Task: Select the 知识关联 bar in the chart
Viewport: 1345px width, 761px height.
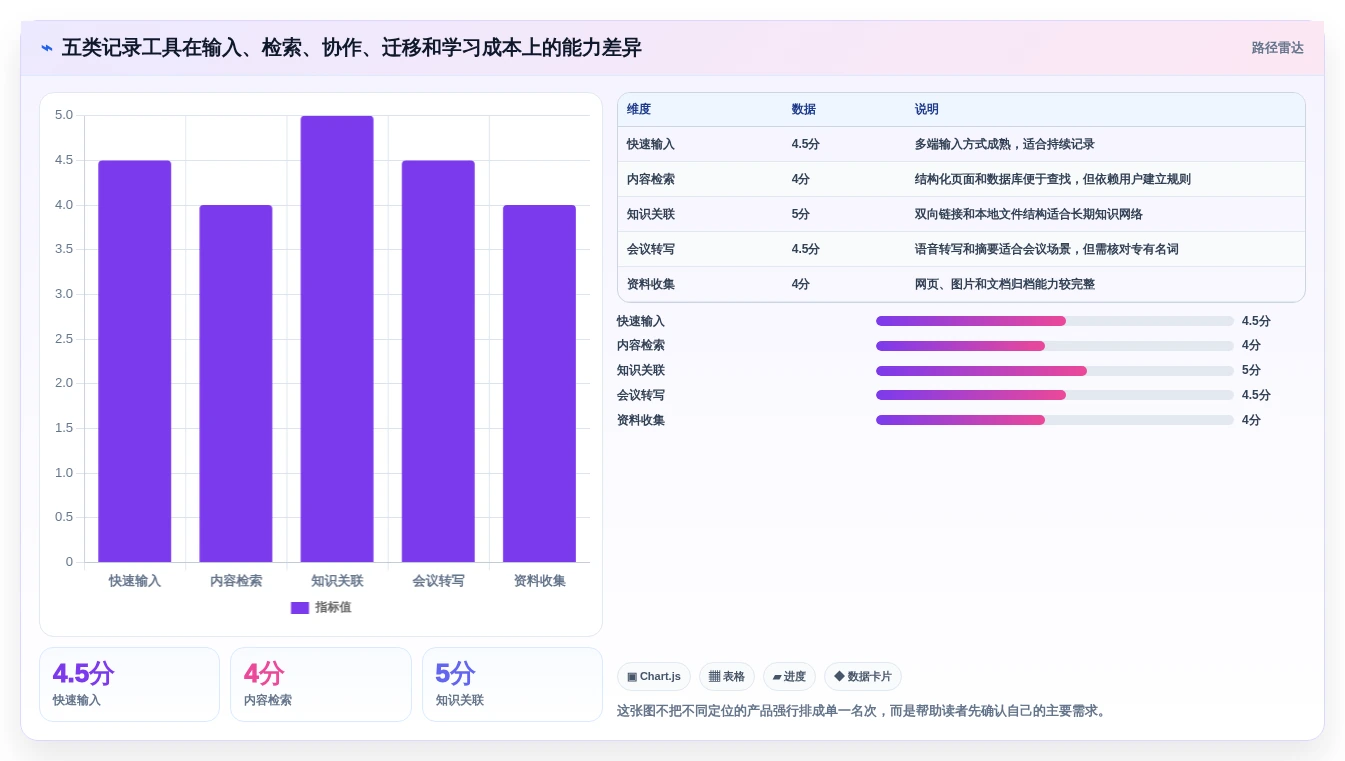Action: tap(337, 339)
